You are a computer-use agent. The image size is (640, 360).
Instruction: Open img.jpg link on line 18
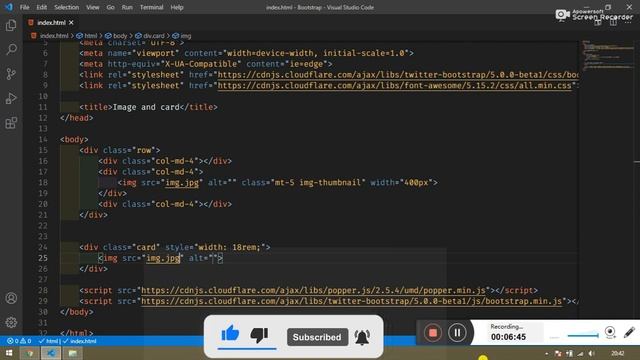182,182
